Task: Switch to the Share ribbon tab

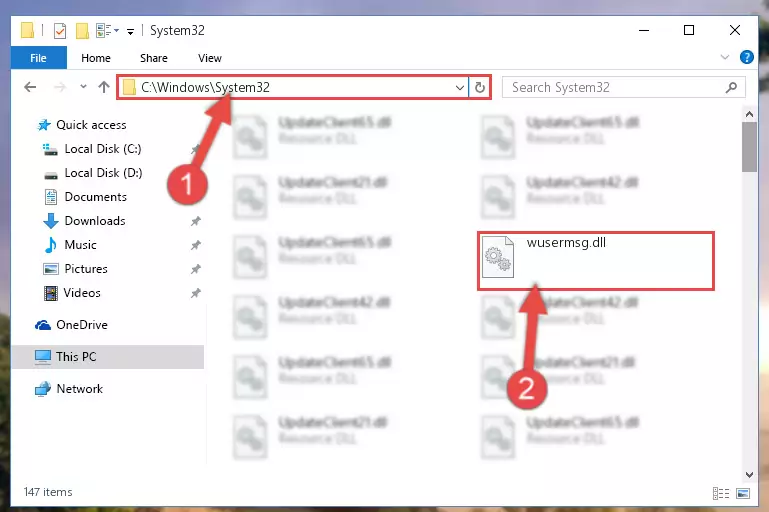Action: [x=154, y=58]
